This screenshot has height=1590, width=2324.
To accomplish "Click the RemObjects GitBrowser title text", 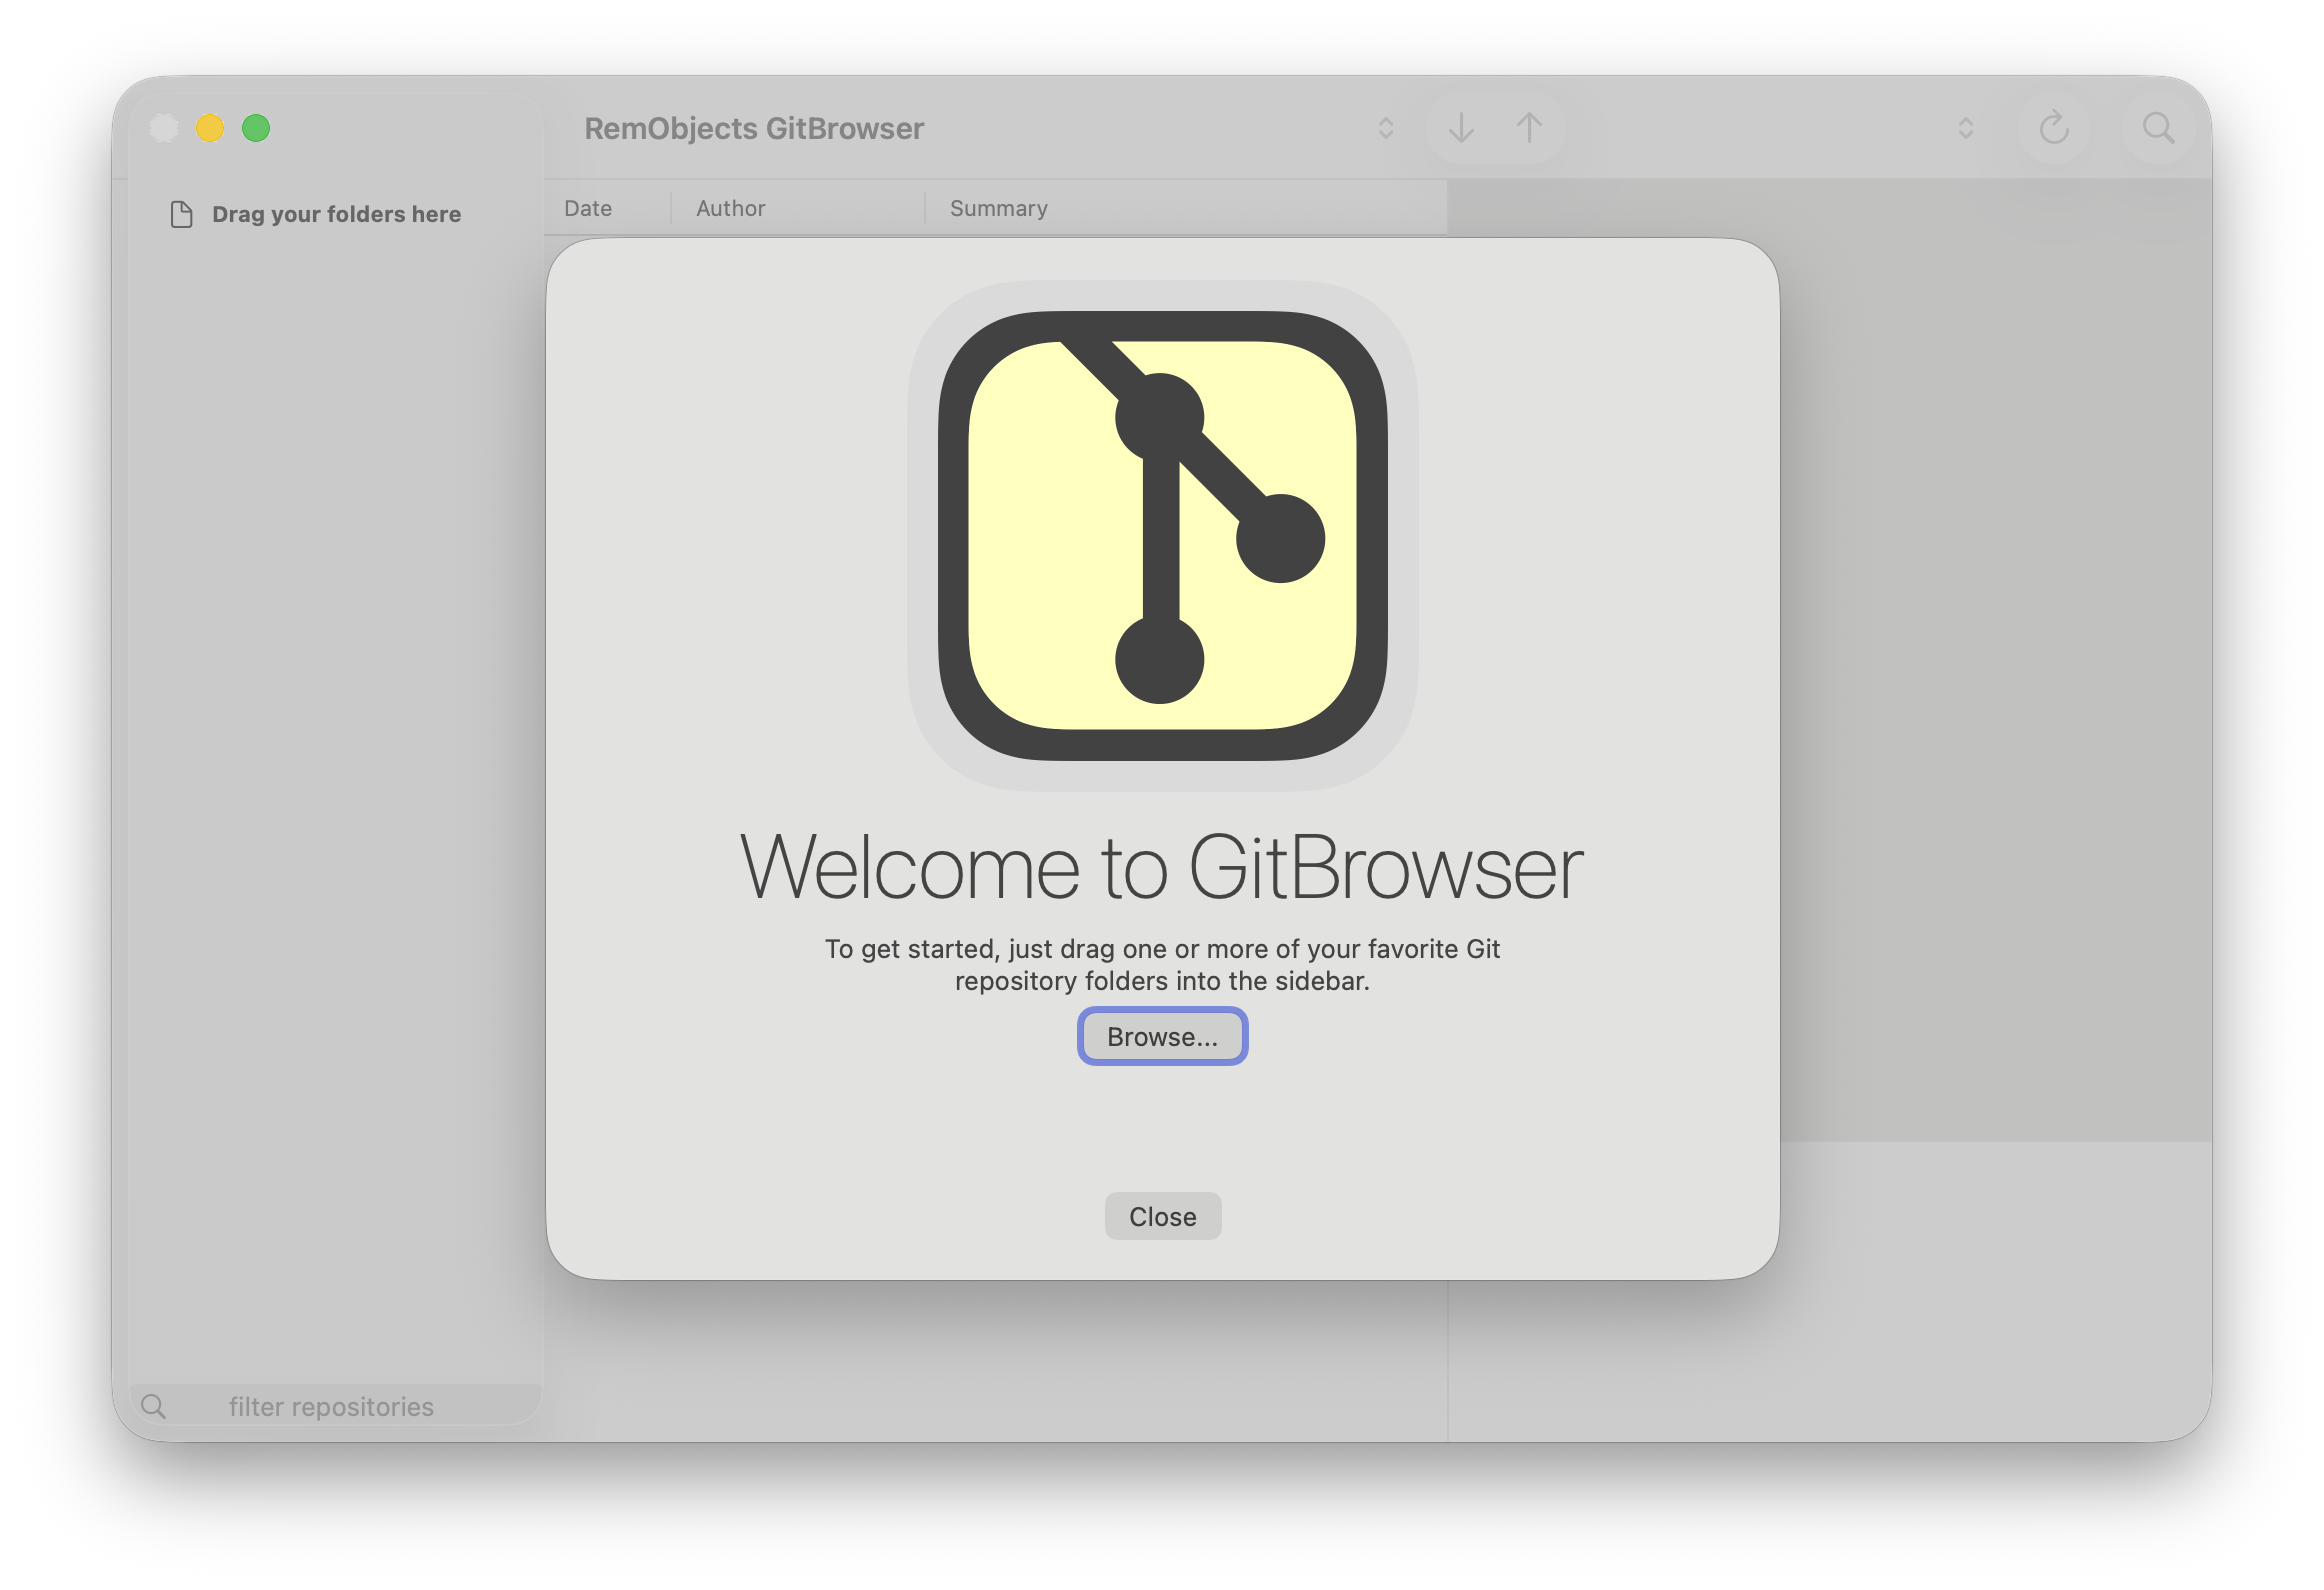I will [754, 128].
